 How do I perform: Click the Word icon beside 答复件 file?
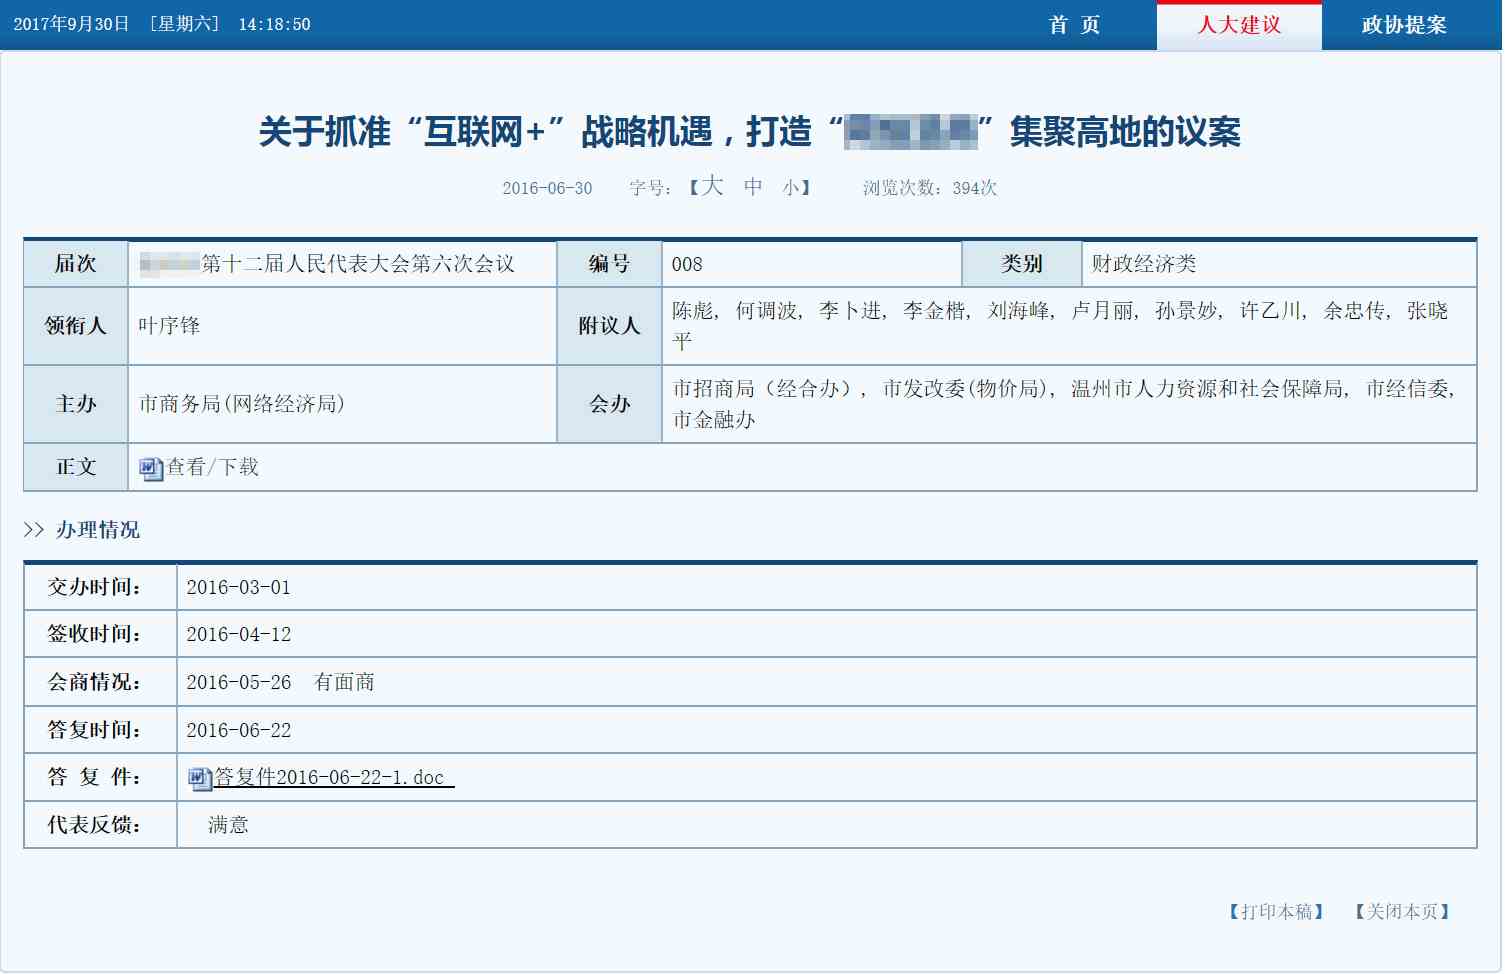point(199,778)
